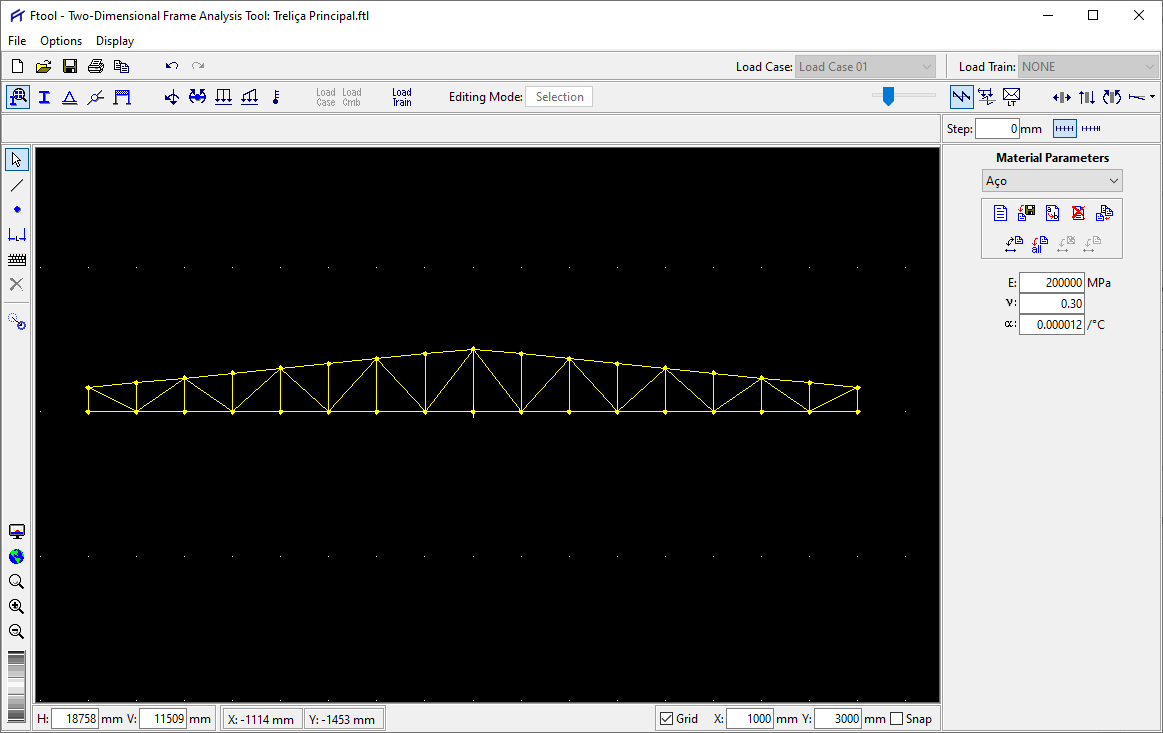This screenshot has width=1163, height=733.
Task: Print the model using the printer icon
Action: (96, 66)
